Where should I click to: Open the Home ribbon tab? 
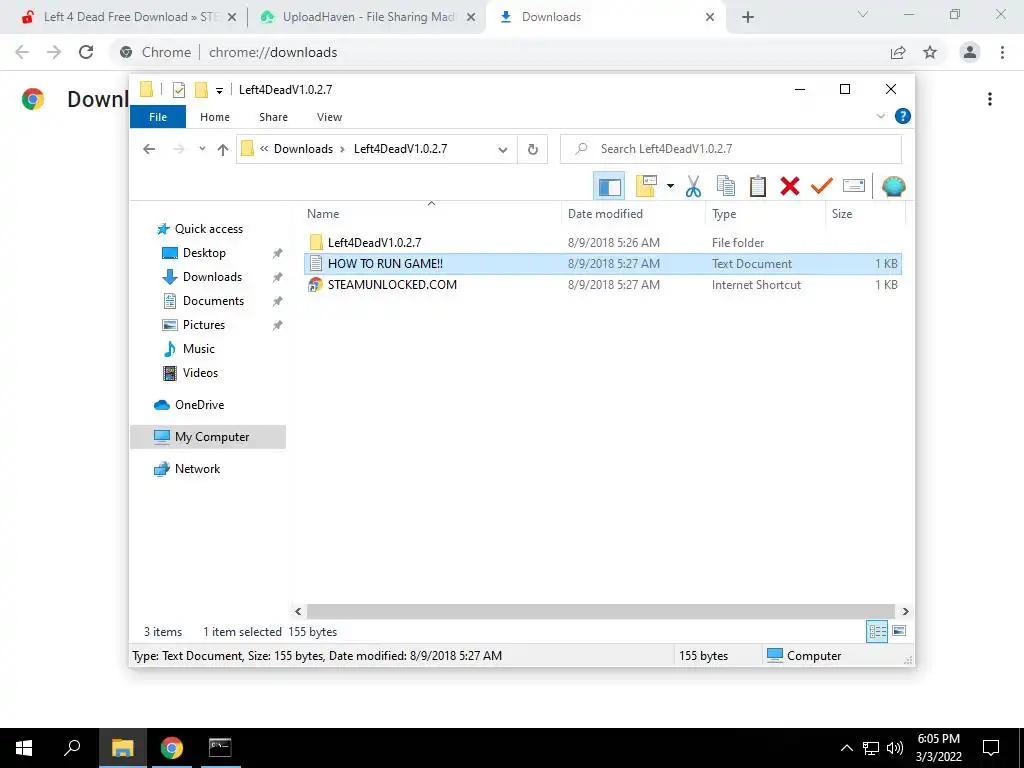pyautogui.click(x=215, y=117)
